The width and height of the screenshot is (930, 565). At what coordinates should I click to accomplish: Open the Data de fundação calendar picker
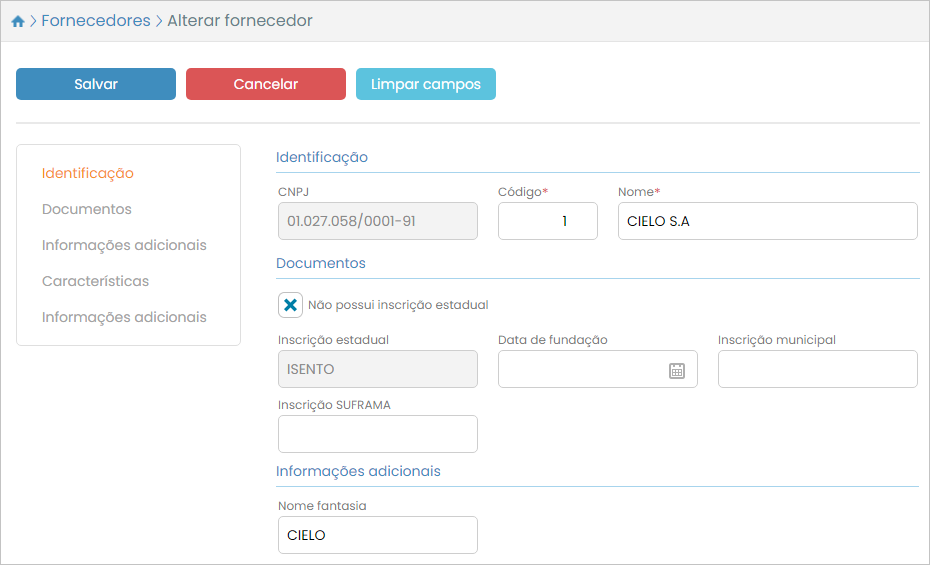click(x=677, y=370)
